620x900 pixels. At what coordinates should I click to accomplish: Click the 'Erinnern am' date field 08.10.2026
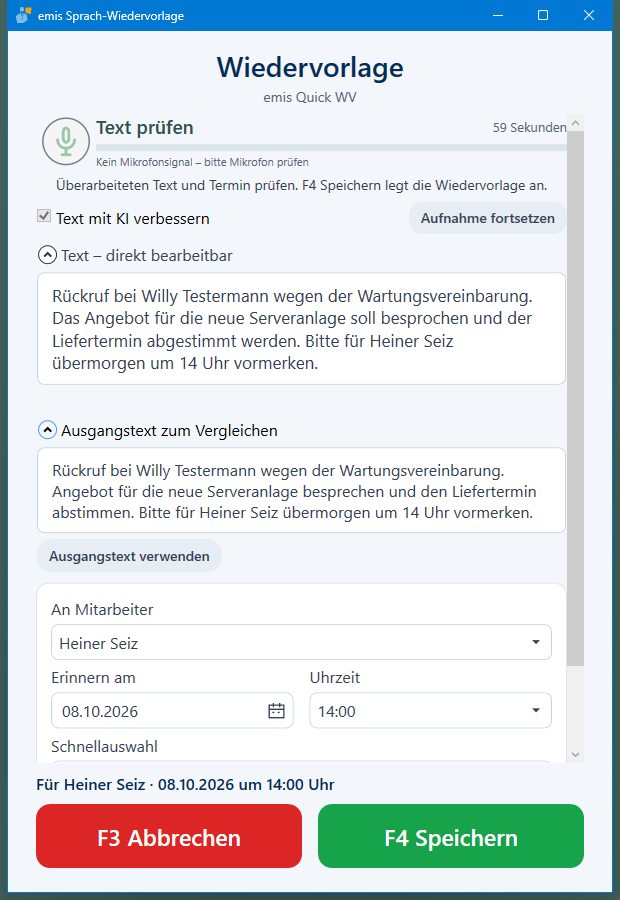pyautogui.click(x=172, y=711)
